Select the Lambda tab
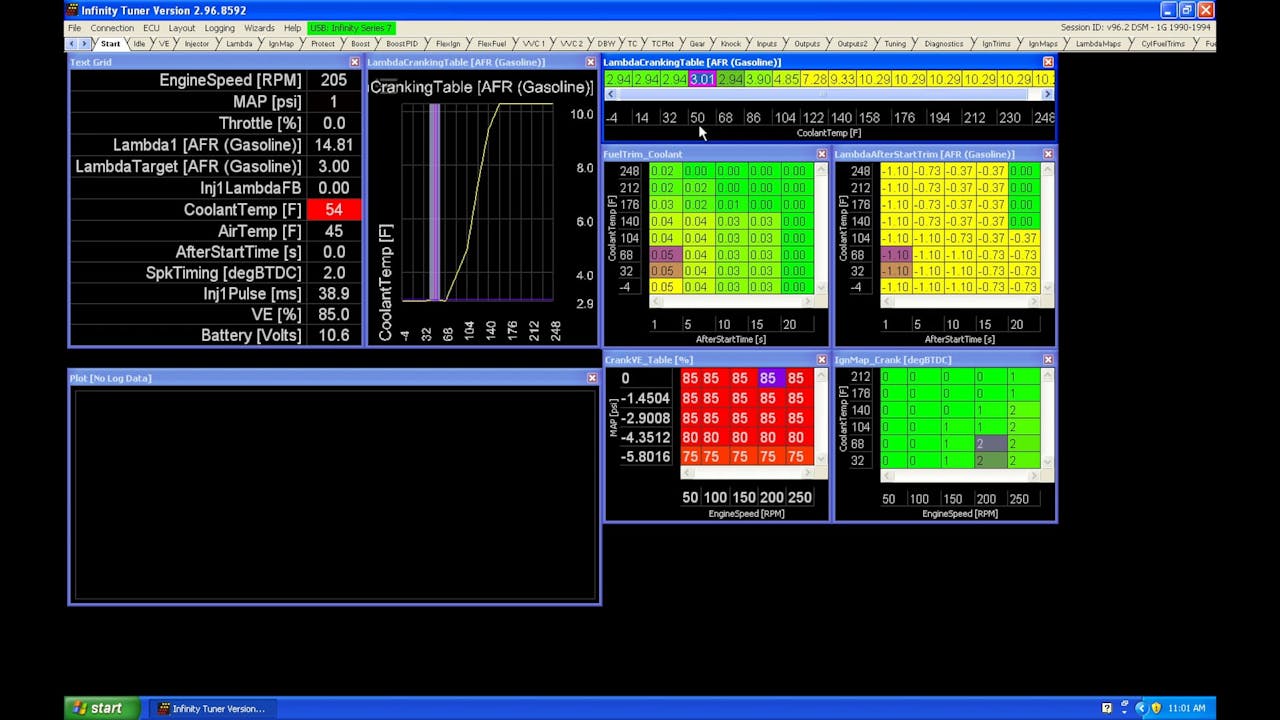 (x=239, y=44)
